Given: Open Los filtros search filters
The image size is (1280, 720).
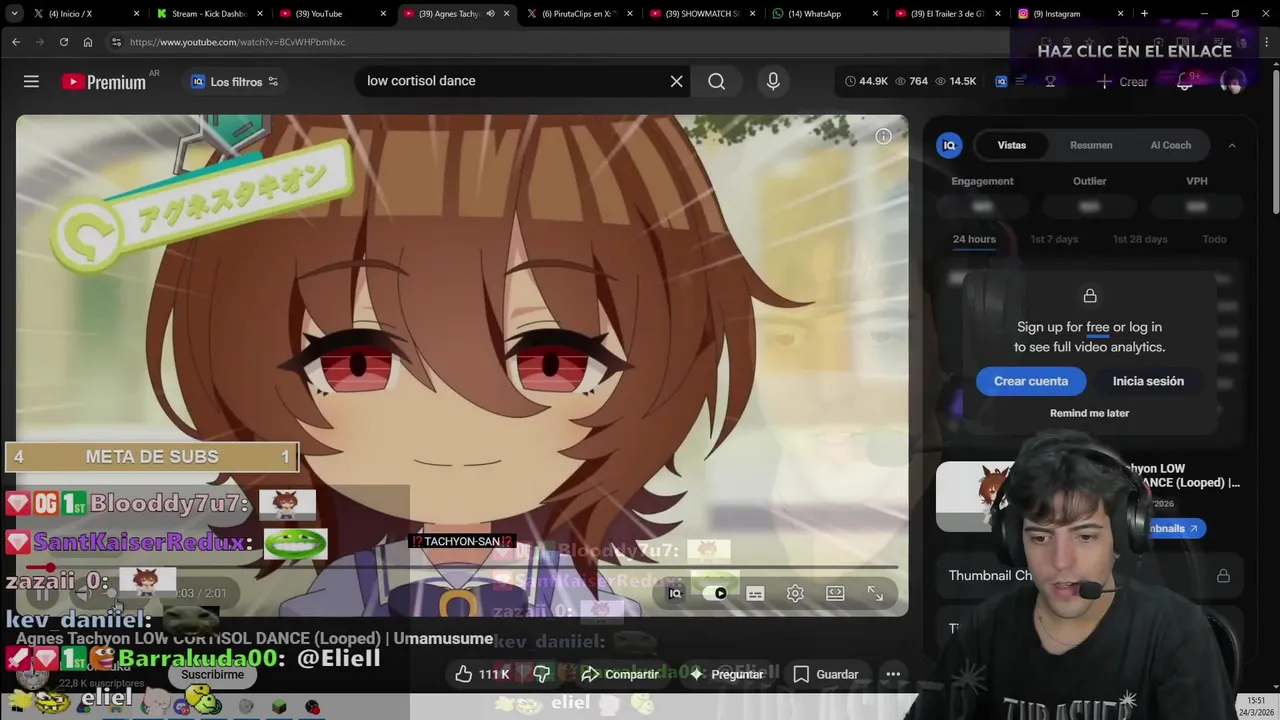Looking at the screenshot, I should click(235, 82).
